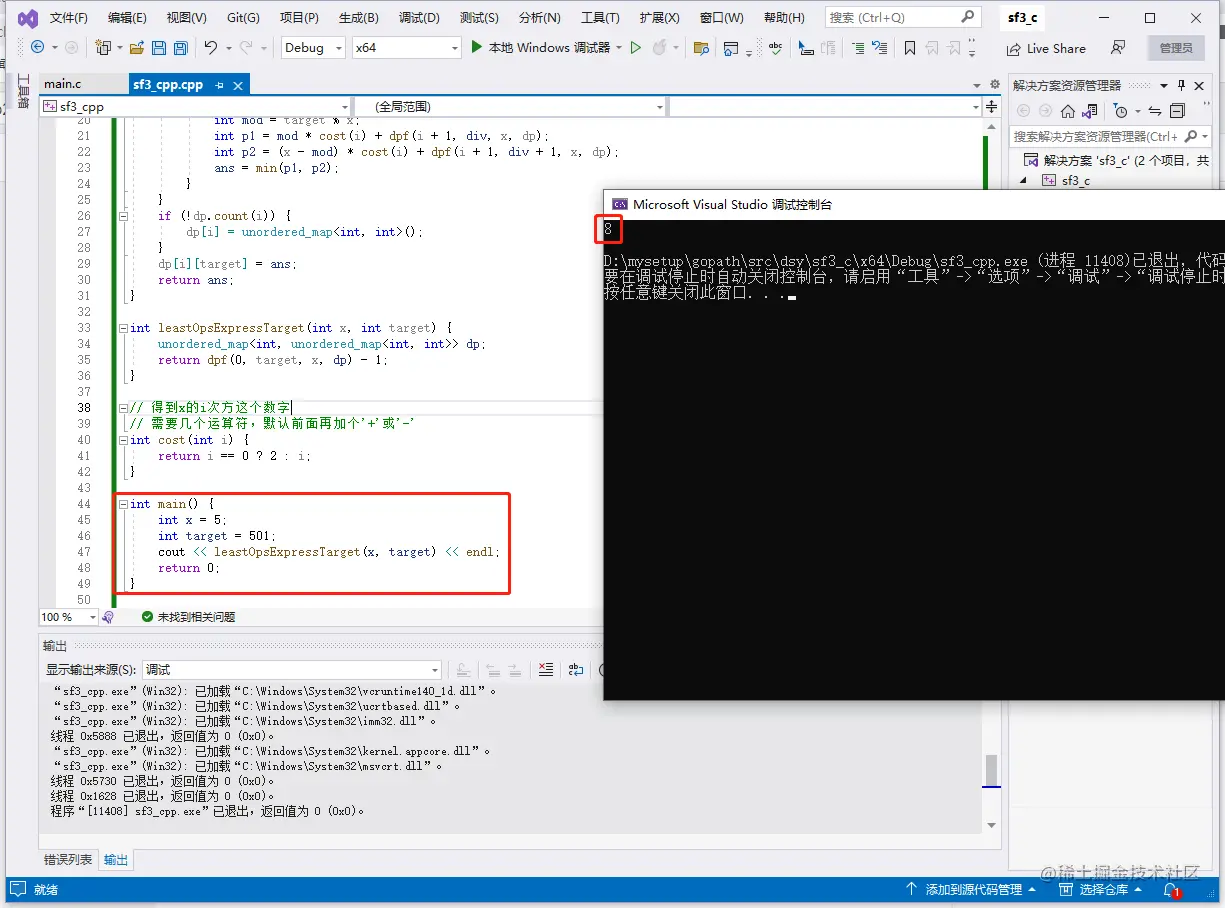1225x908 pixels.
Task: Click 添加到源代码管理 in status bar
Action: point(974,889)
